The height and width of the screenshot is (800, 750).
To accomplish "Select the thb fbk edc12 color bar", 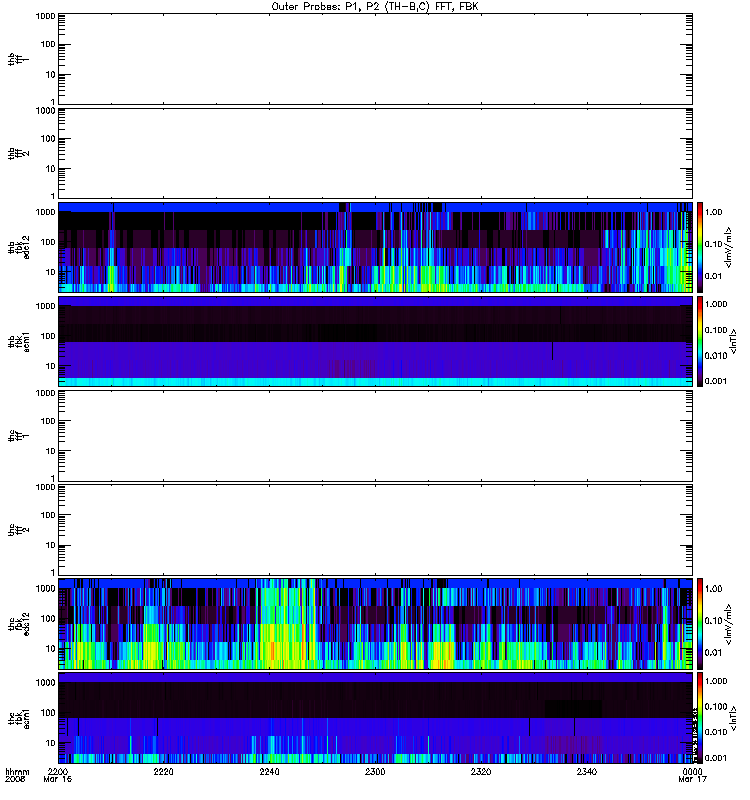I will point(700,247).
